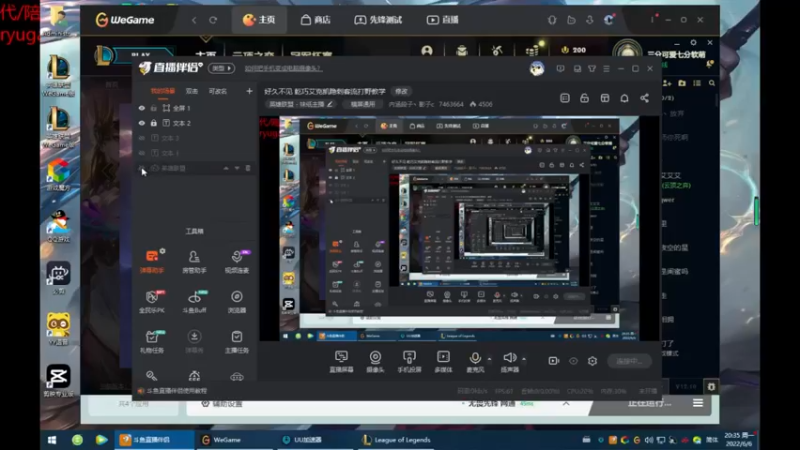The width and height of the screenshot is (800, 450).
Task: Open the 弹幕助手 tool in toolbox
Action: tap(152, 261)
